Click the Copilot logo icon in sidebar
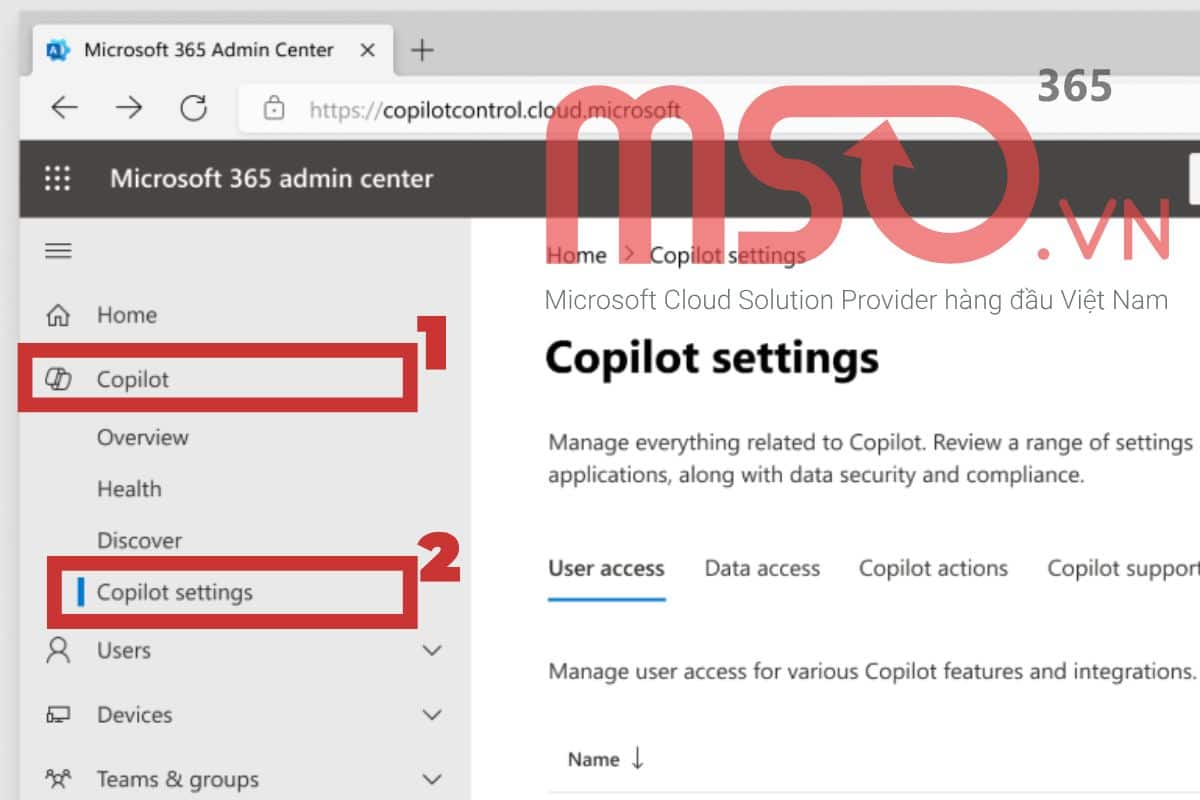The height and width of the screenshot is (800, 1200). [59, 379]
